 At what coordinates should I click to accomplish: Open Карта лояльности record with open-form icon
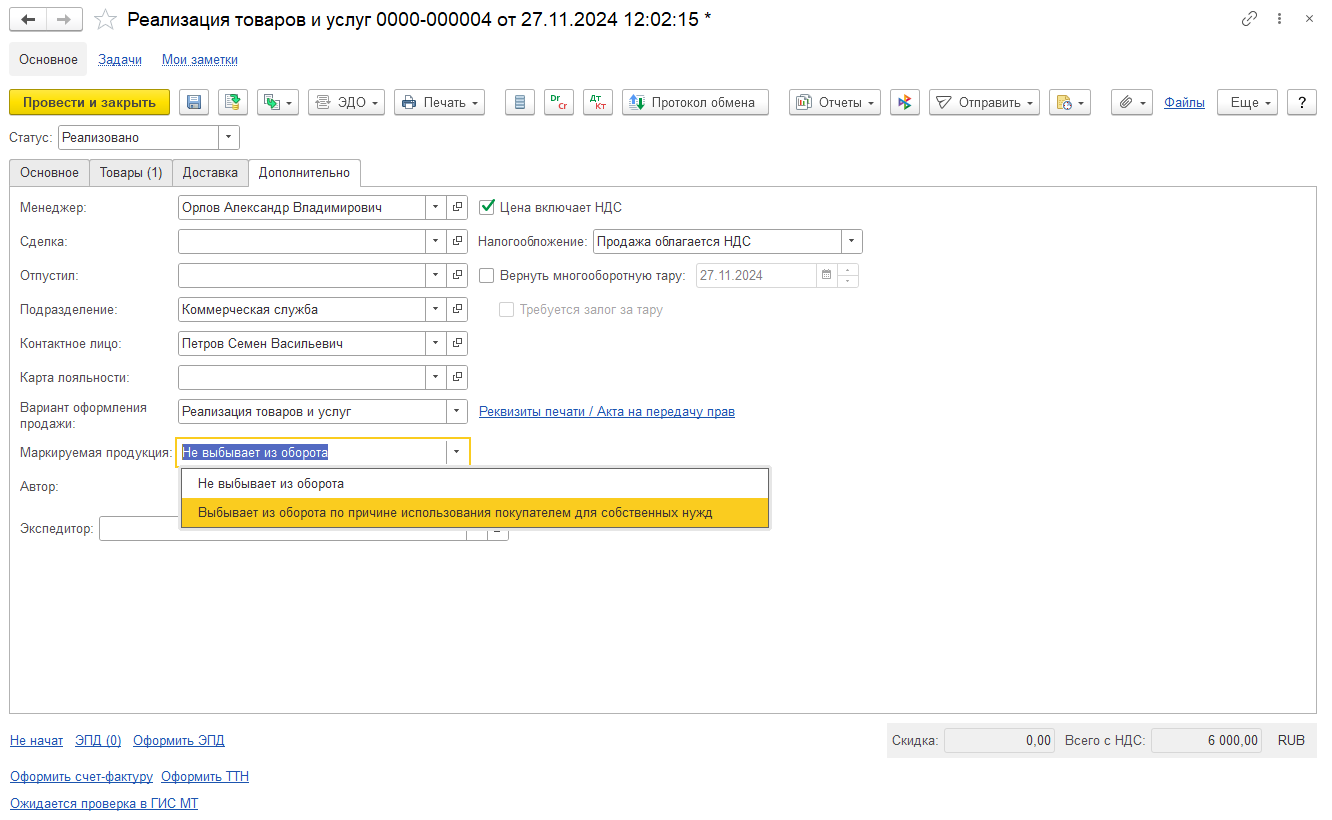tap(458, 377)
